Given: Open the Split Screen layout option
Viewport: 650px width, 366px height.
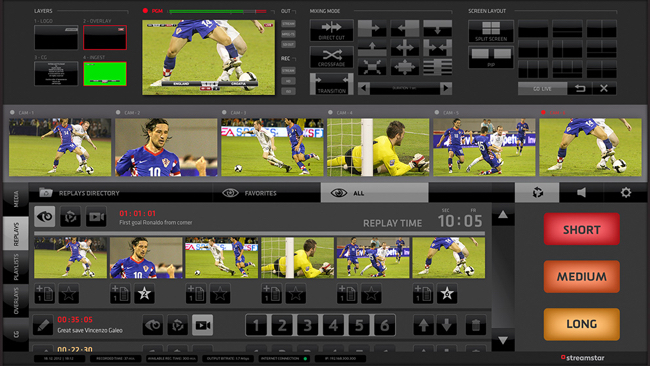Looking at the screenshot, I should coord(491,31).
